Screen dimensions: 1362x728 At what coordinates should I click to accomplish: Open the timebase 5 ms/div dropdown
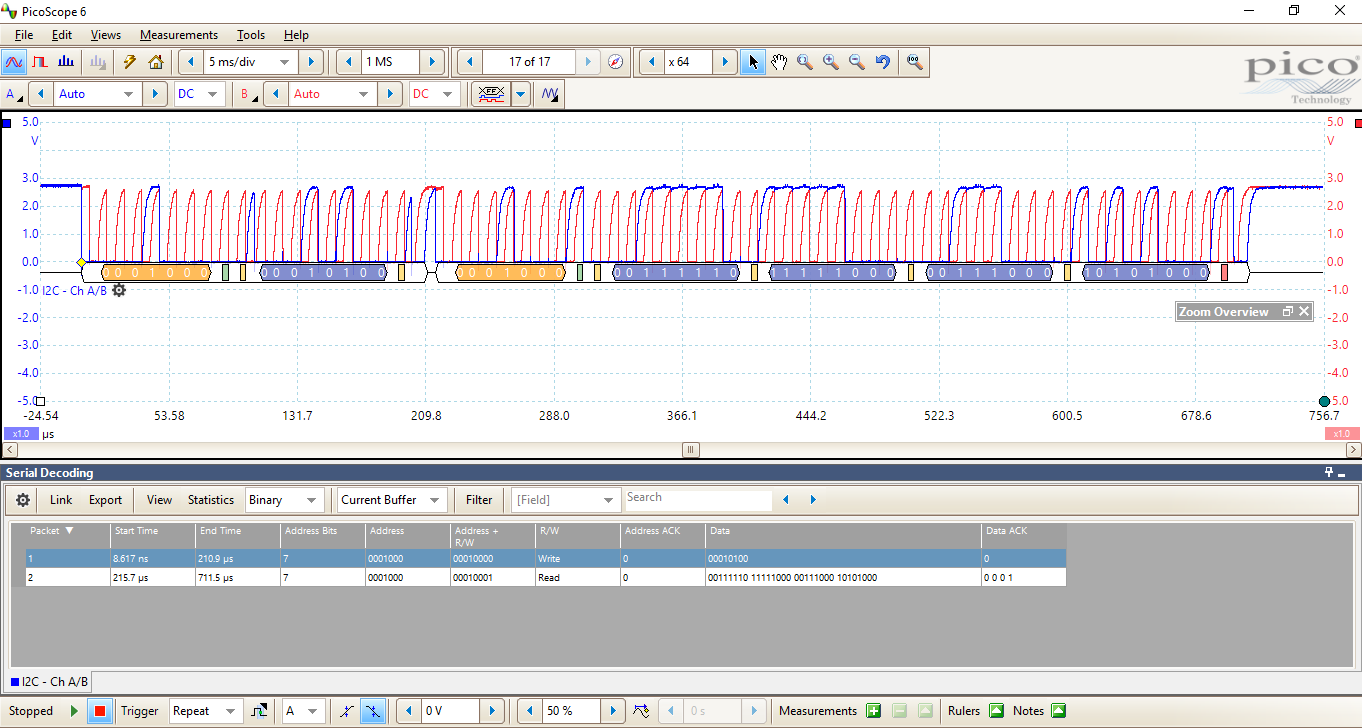[285, 62]
